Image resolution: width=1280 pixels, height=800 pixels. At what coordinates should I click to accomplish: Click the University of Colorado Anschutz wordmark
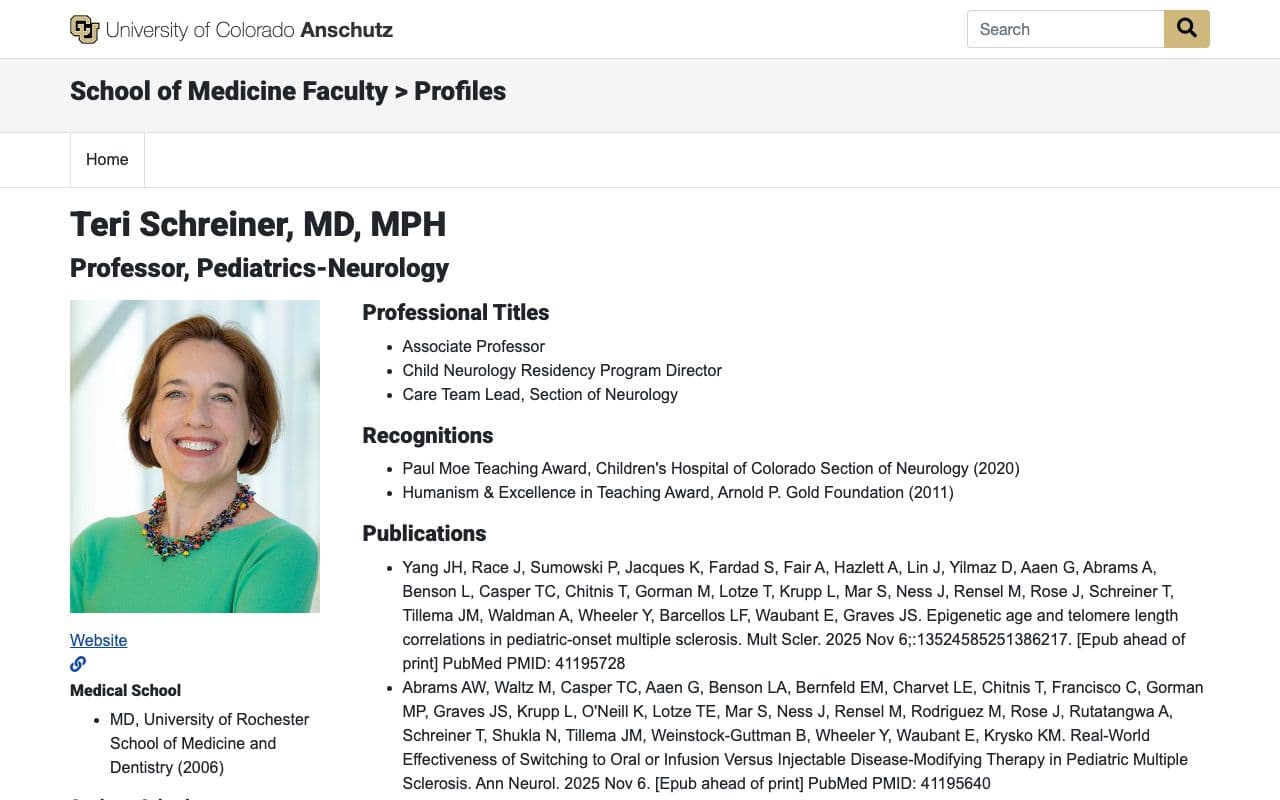249,30
